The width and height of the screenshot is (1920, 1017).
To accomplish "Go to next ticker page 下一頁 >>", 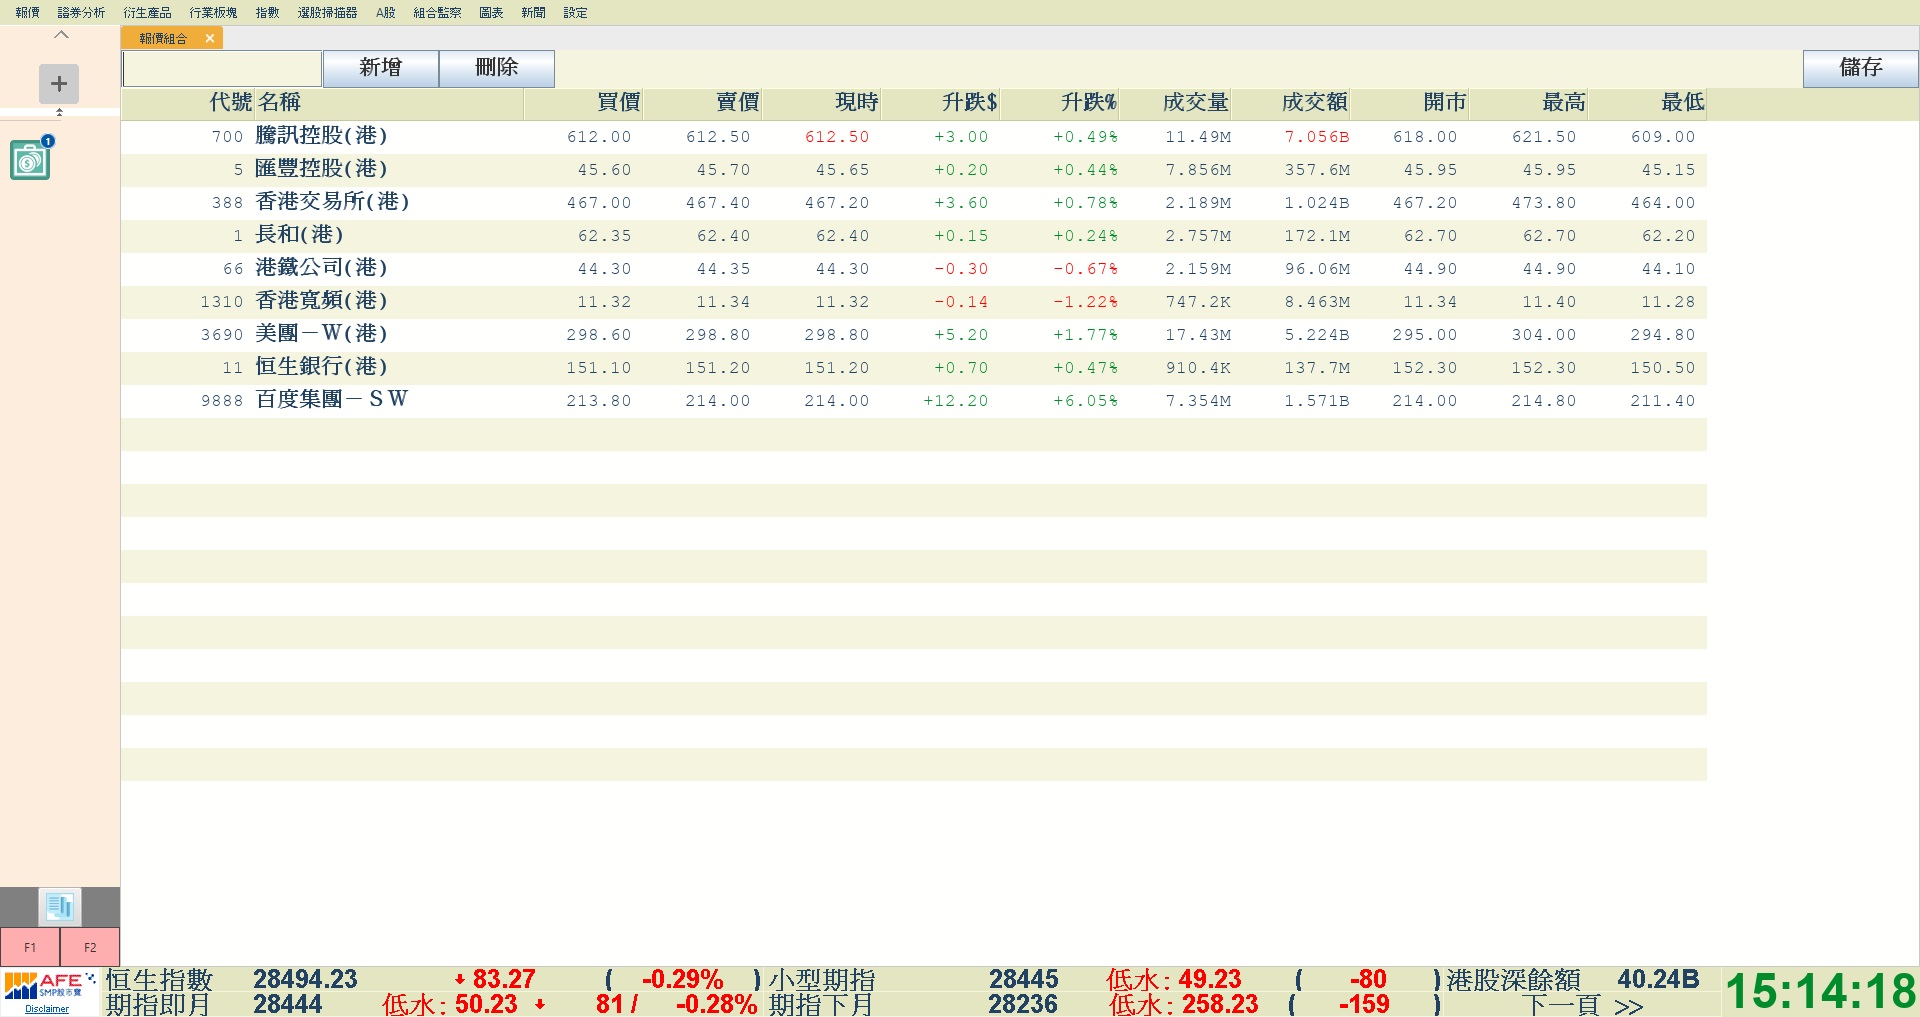I will click(1583, 1005).
